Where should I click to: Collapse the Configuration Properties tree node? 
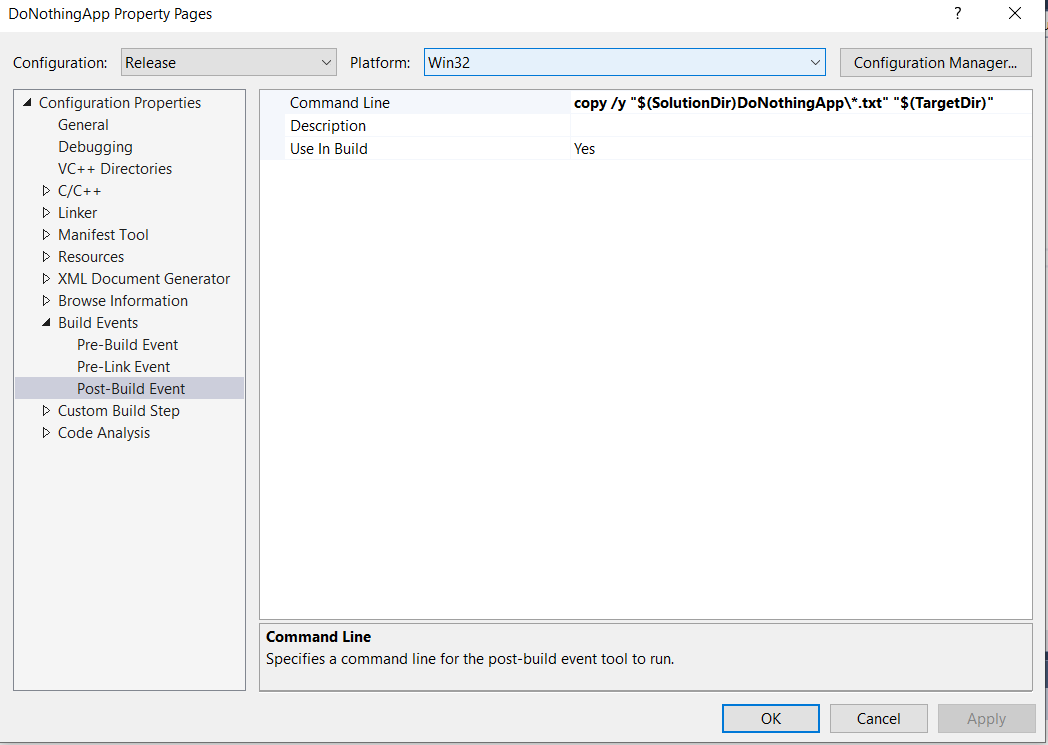(x=27, y=103)
